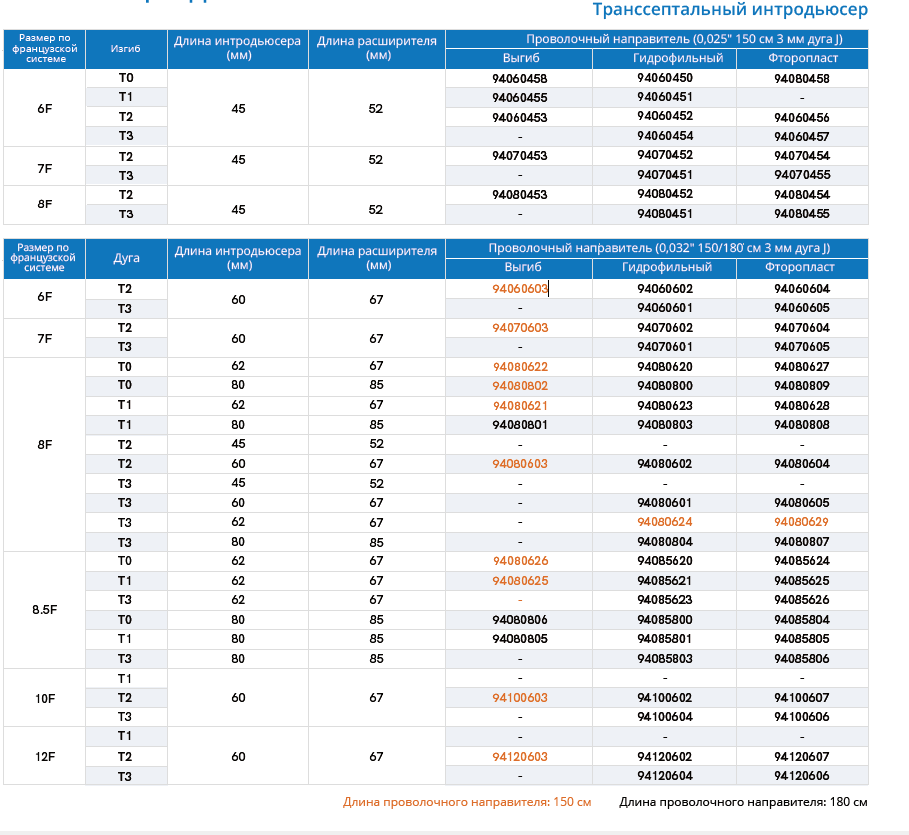
Task: Click orange code 94080603
Action: tap(519, 463)
